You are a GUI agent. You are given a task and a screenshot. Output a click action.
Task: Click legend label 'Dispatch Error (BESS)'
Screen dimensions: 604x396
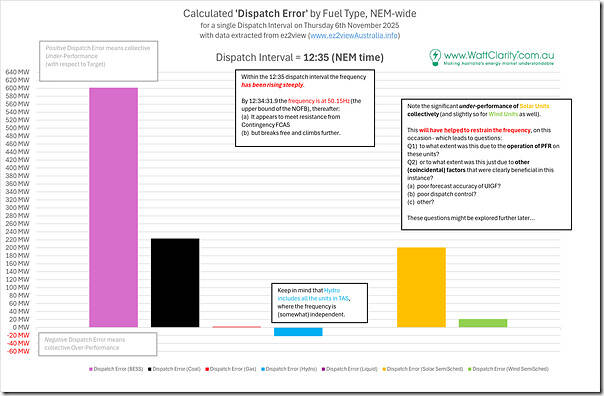[x=118, y=369]
